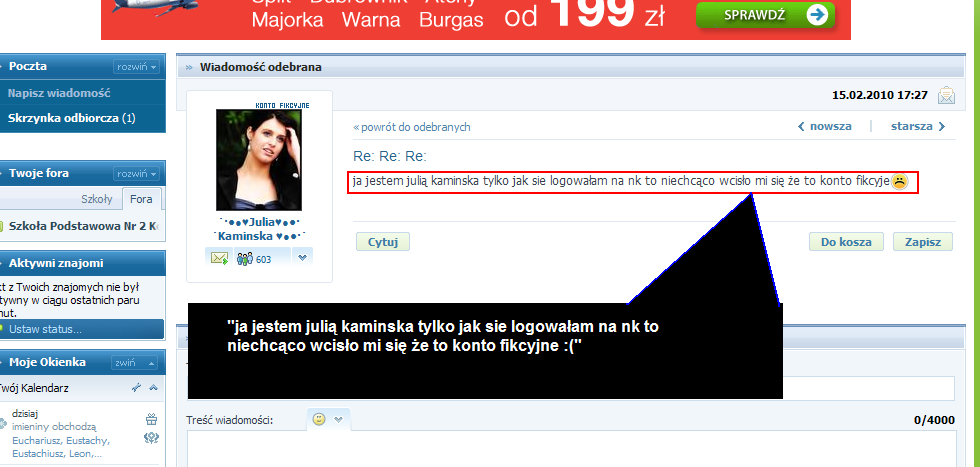Move message to trash with Do kosza
Image resolution: width=980 pixels, height=467 pixels.
(x=846, y=242)
